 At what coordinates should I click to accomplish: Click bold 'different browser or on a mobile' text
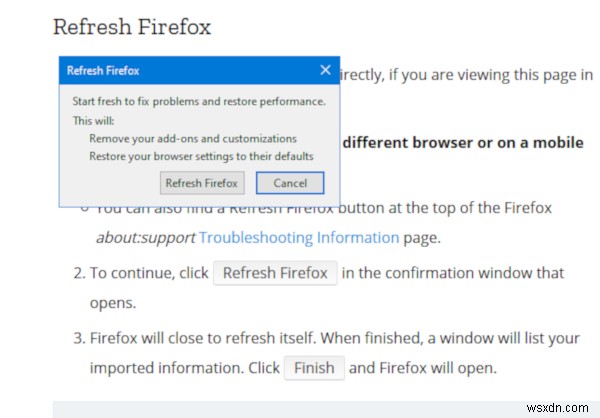[x=463, y=142]
